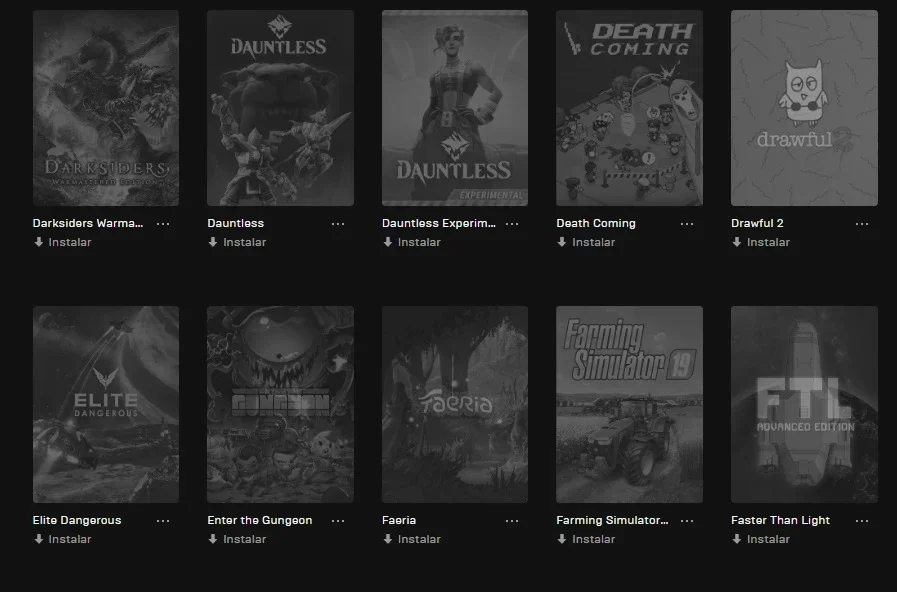The width and height of the screenshot is (897, 592).
Task: Open three-dot menu for Enter the Gungeon
Action: point(338,521)
